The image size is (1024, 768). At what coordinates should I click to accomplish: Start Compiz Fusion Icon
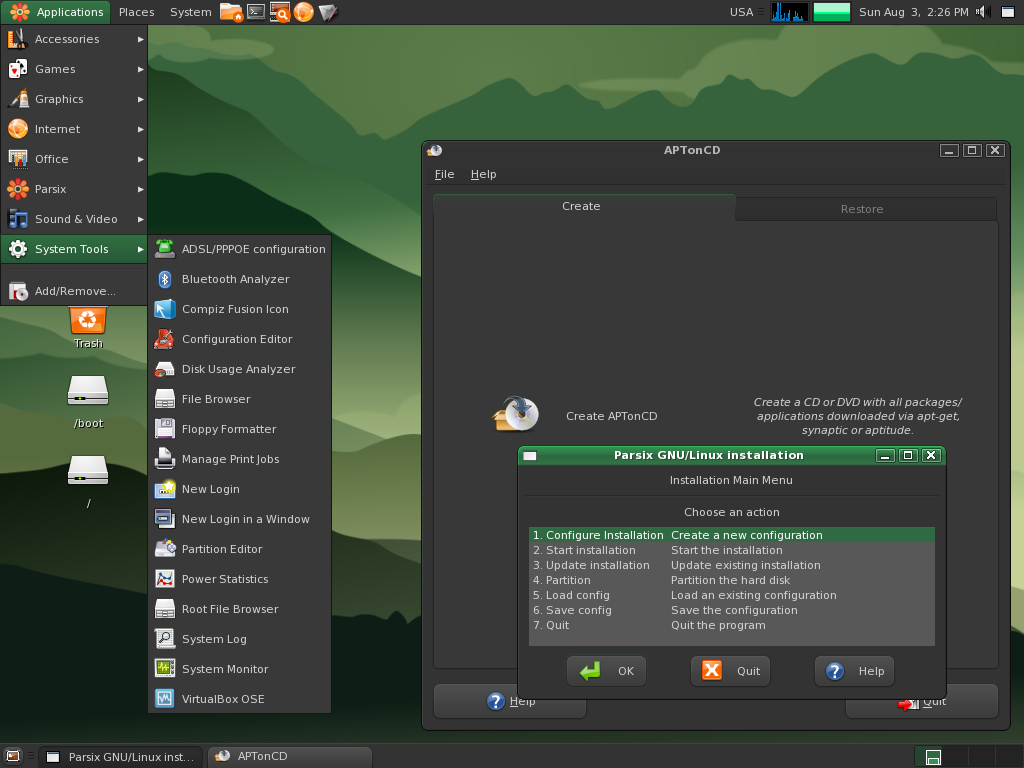pyautogui.click(x=240, y=309)
